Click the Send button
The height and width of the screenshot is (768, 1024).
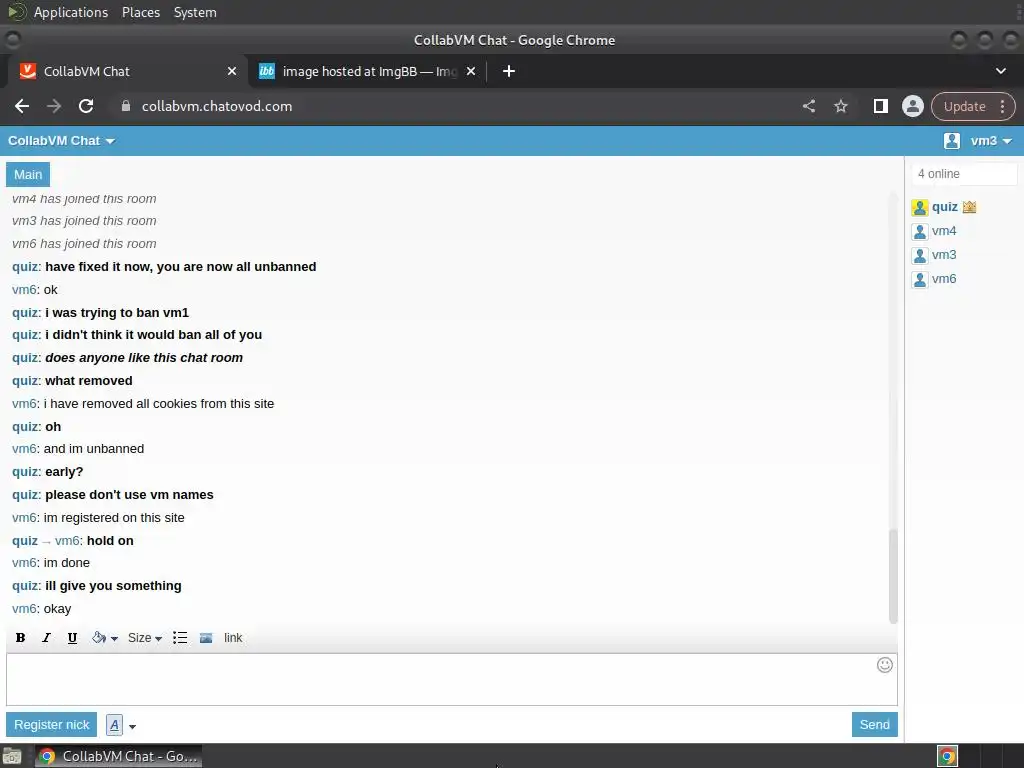tap(874, 724)
